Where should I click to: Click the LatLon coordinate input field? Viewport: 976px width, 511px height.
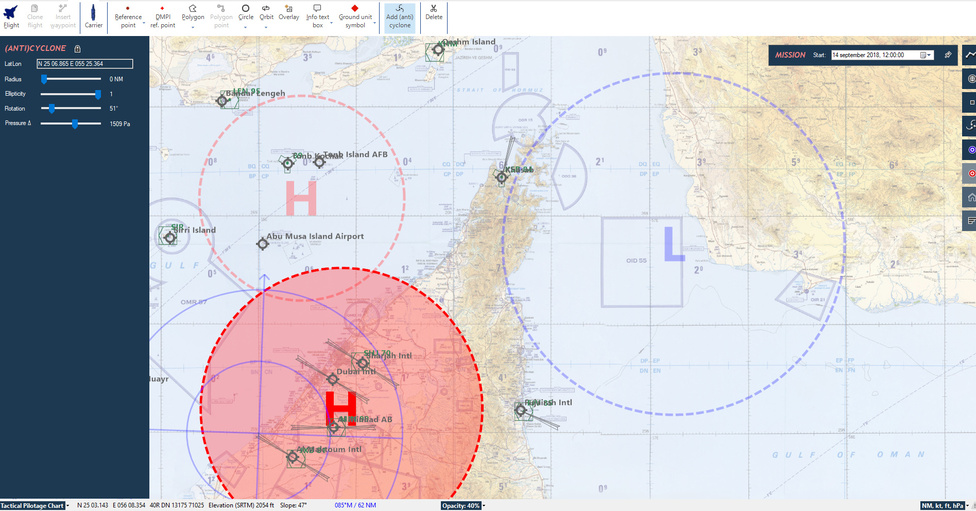coord(84,64)
